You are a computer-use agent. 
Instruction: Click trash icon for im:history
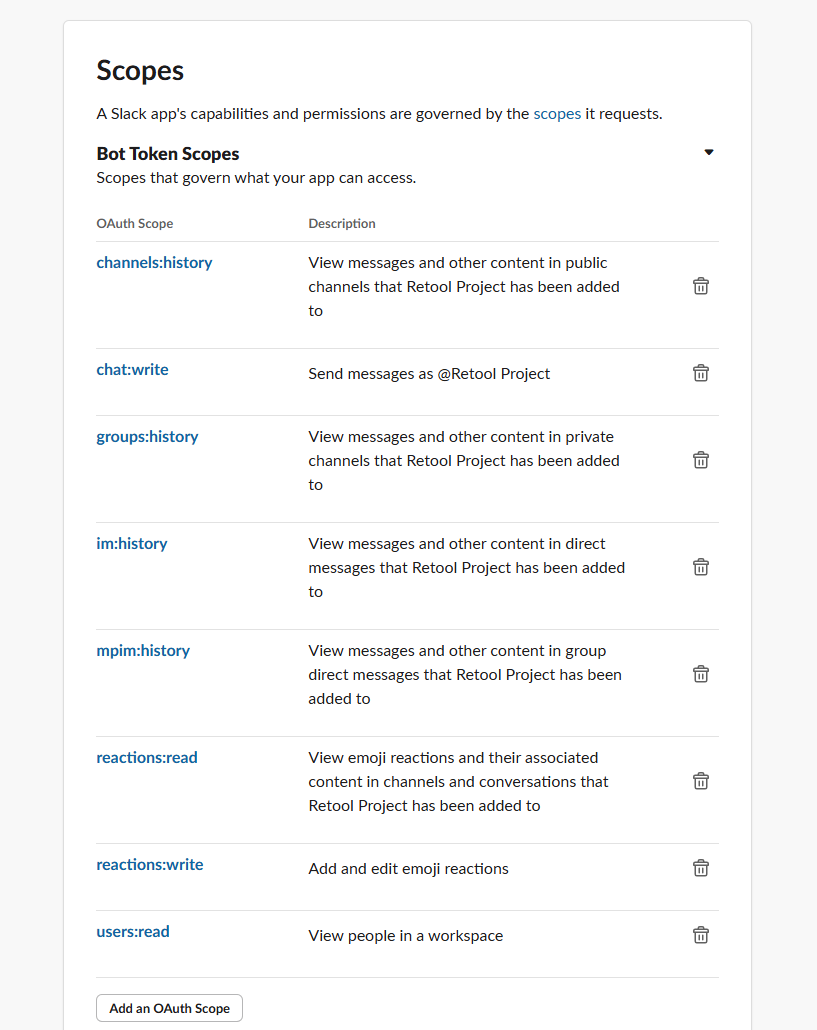[x=701, y=567]
